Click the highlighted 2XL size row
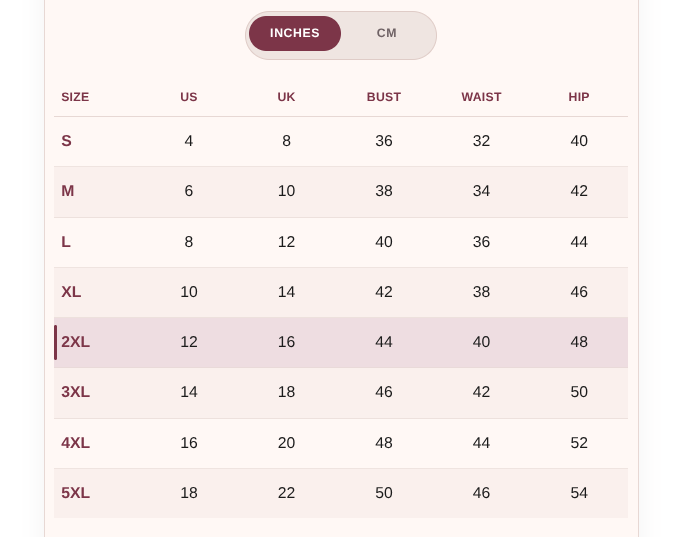673x537 pixels. point(341,343)
